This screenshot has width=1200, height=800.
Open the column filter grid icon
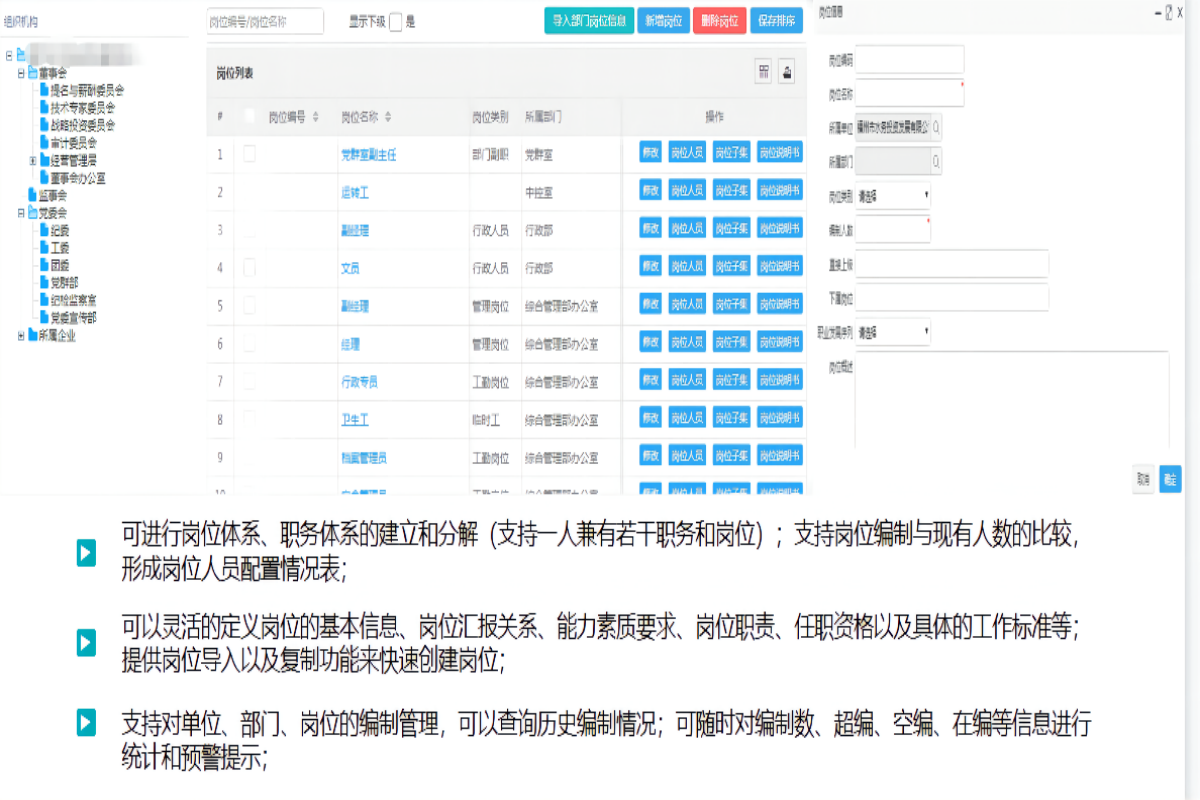[764, 71]
